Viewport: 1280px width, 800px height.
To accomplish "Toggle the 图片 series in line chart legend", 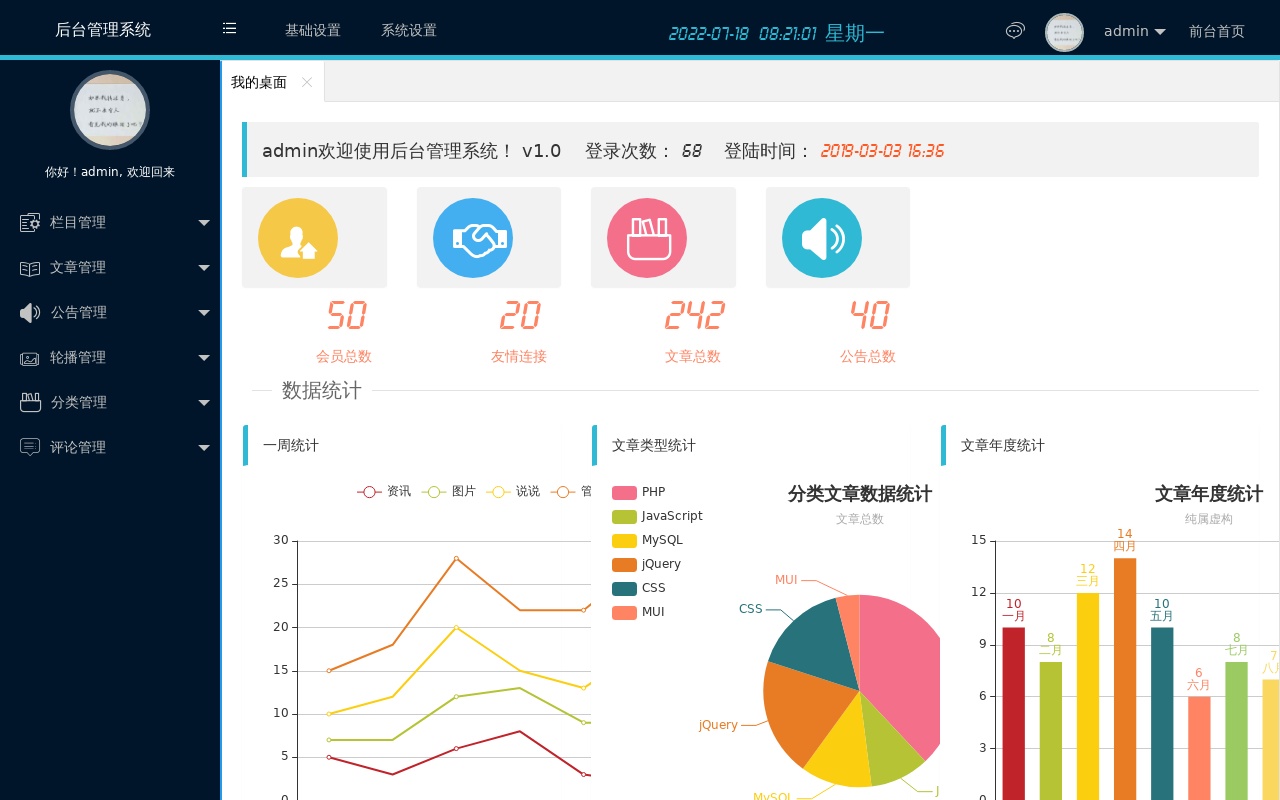I will (449, 491).
